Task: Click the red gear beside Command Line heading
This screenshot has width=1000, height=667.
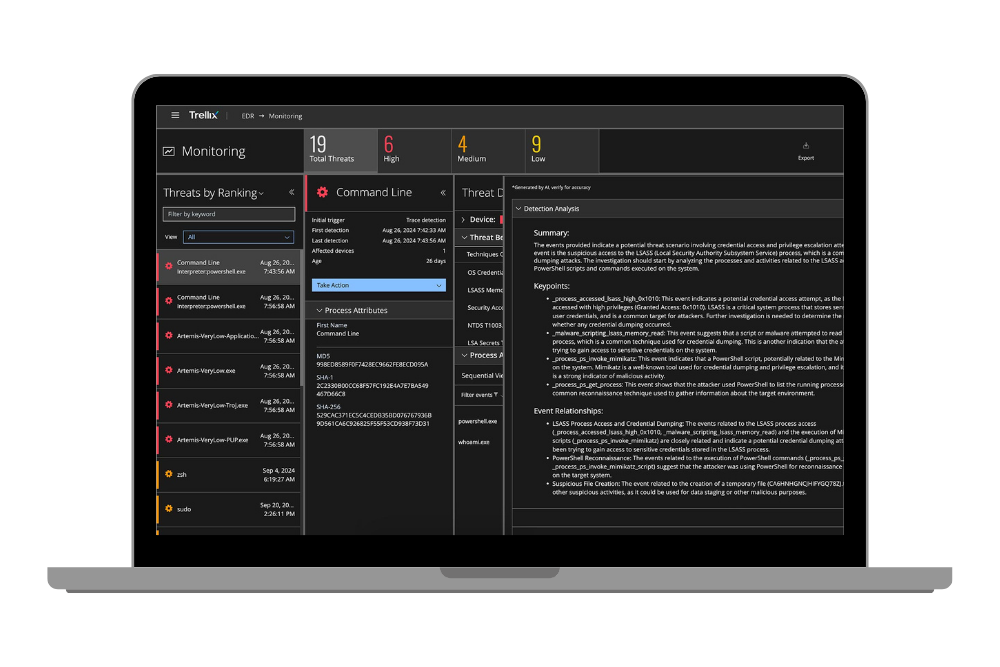Action: coord(323,192)
